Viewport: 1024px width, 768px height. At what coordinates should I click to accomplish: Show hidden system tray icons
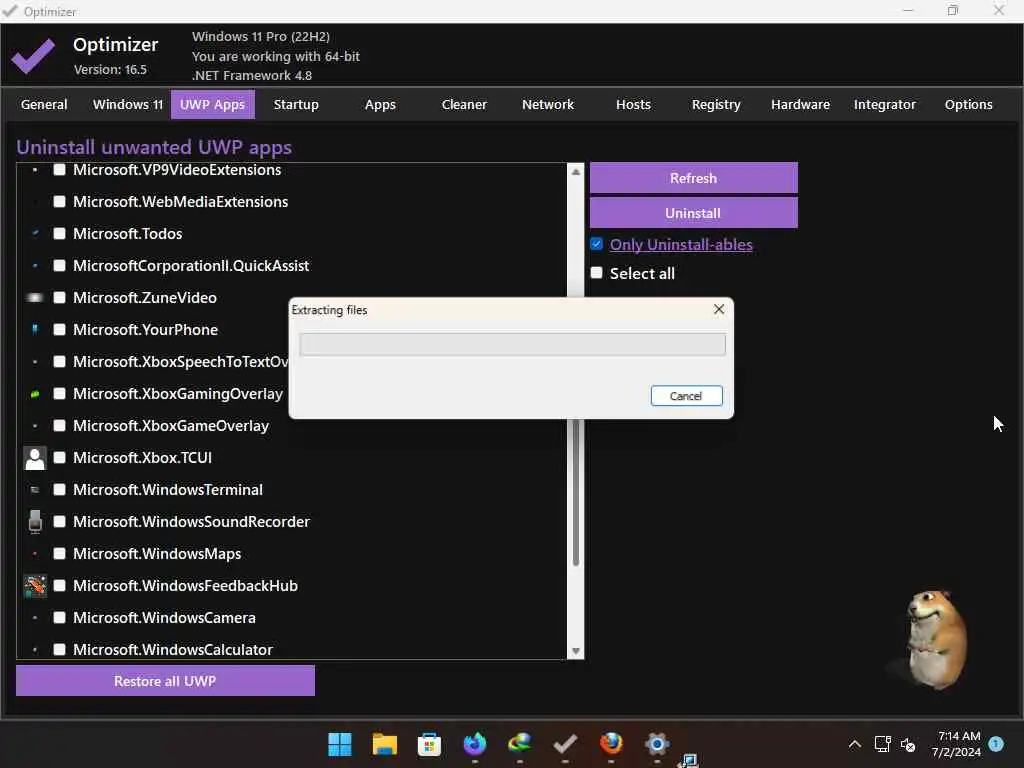(x=854, y=744)
